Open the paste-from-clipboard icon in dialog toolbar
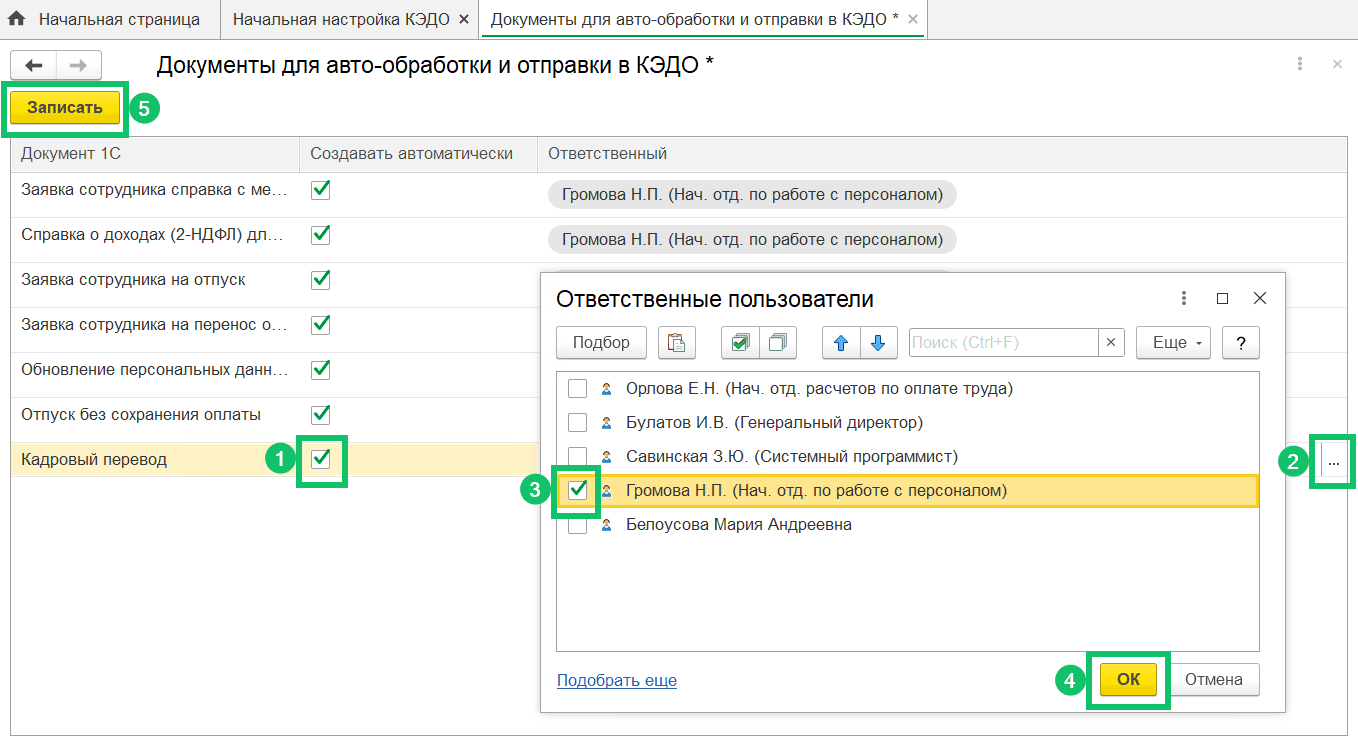This screenshot has height=745, width=1358. pos(677,343)
